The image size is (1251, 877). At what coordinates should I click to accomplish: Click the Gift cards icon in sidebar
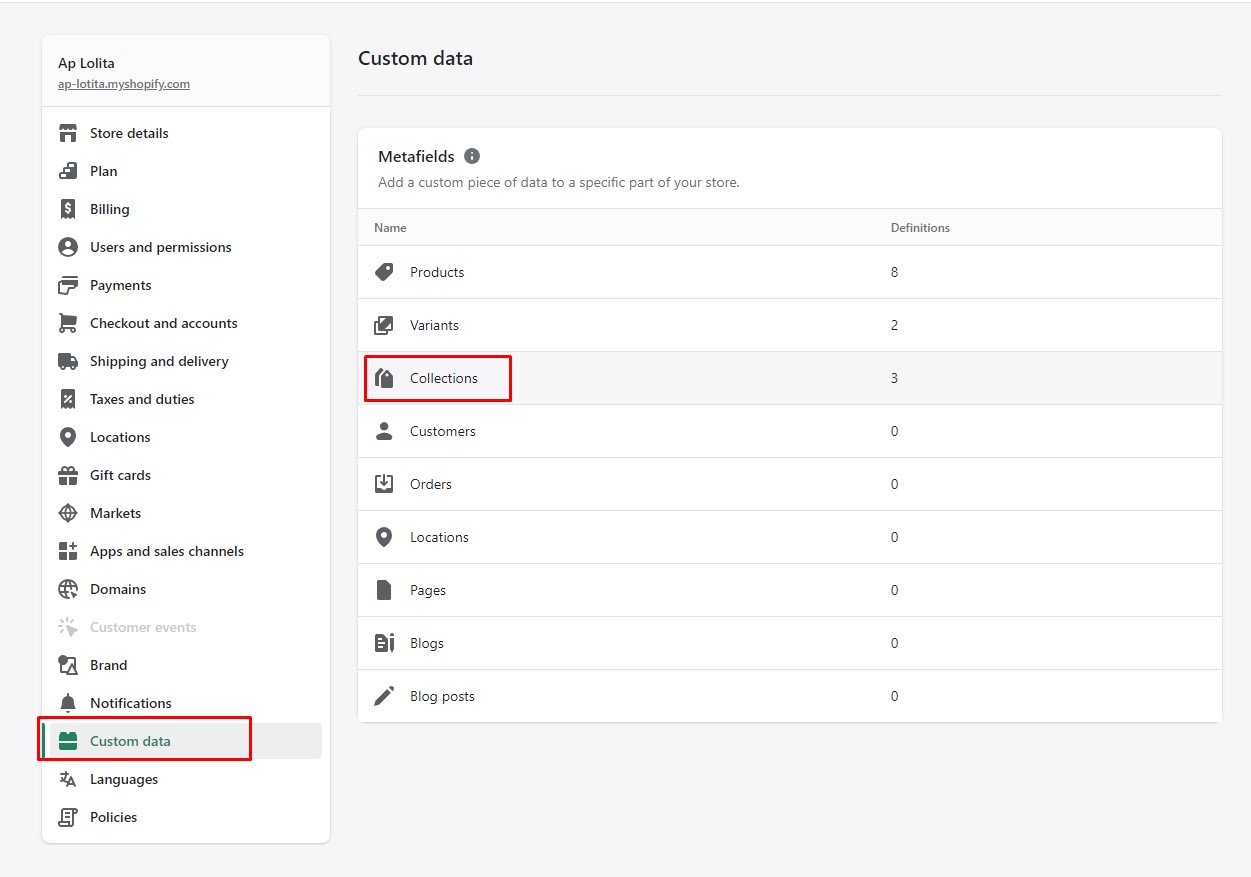click(68, 475)
